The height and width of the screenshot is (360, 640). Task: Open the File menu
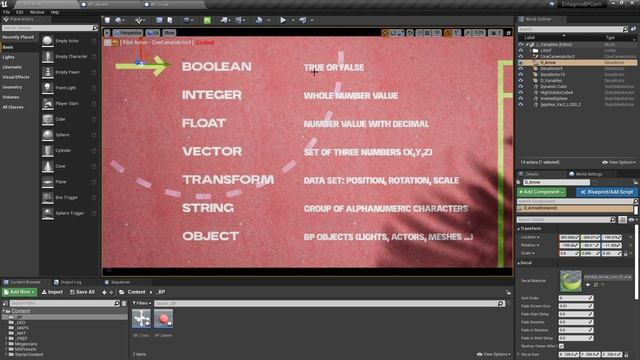coord(7,12)
